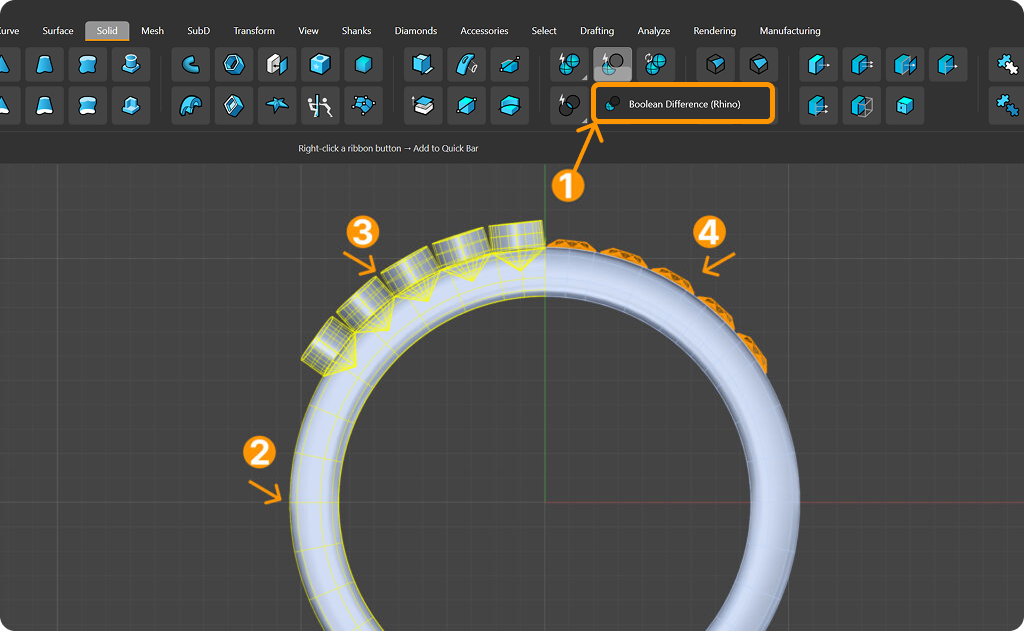The height and width of the screenshot is (631, 1024).
Task: Switch to the Shanks tab
Action: (356, 31)
